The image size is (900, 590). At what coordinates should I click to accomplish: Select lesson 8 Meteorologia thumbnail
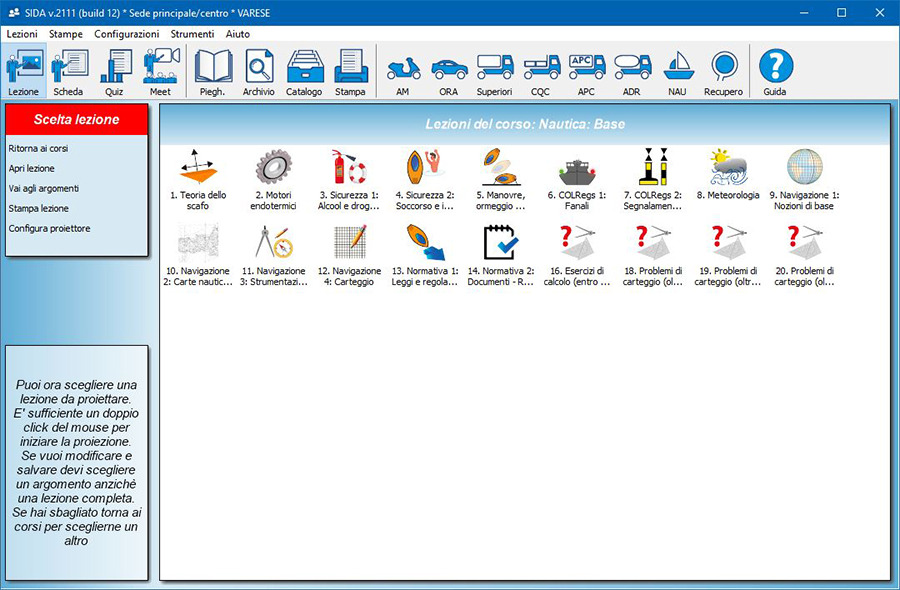tap(728, 168)
